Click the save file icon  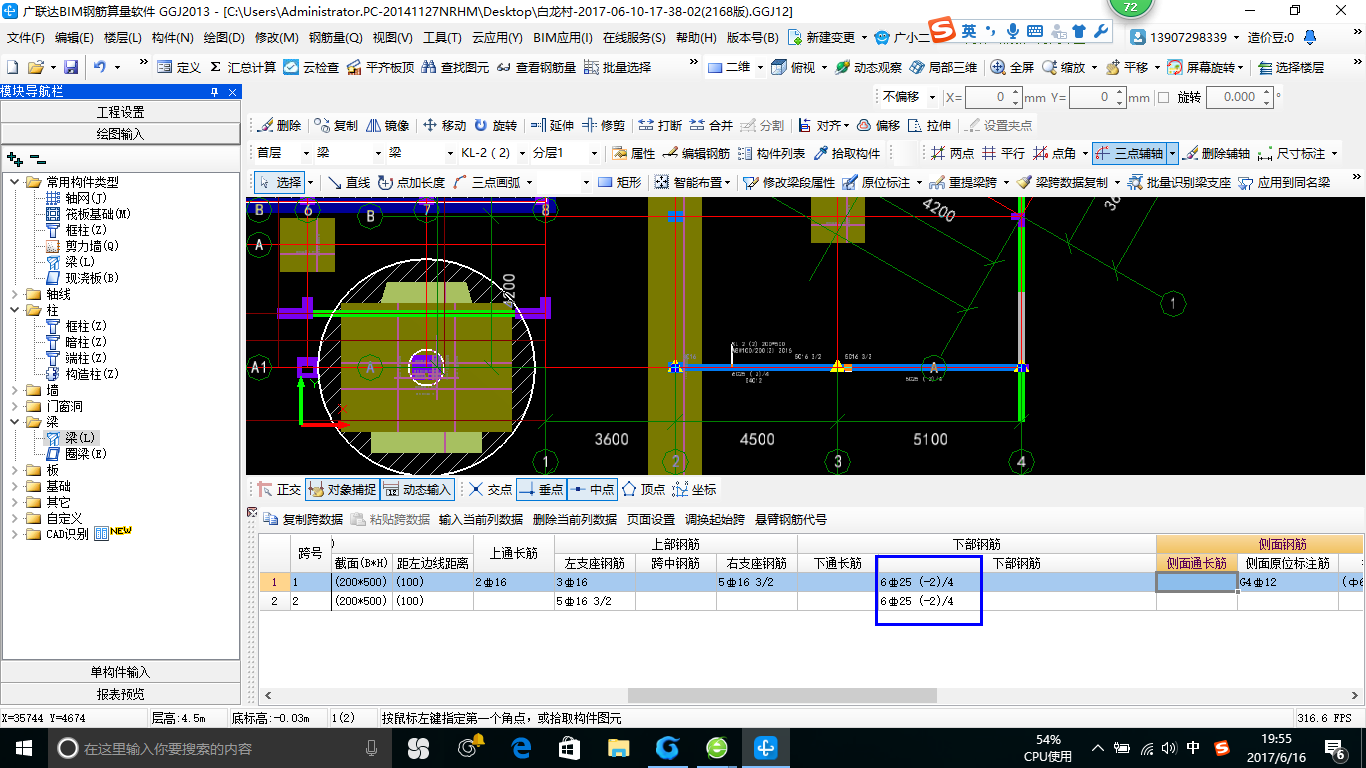[x=71, y=67]
